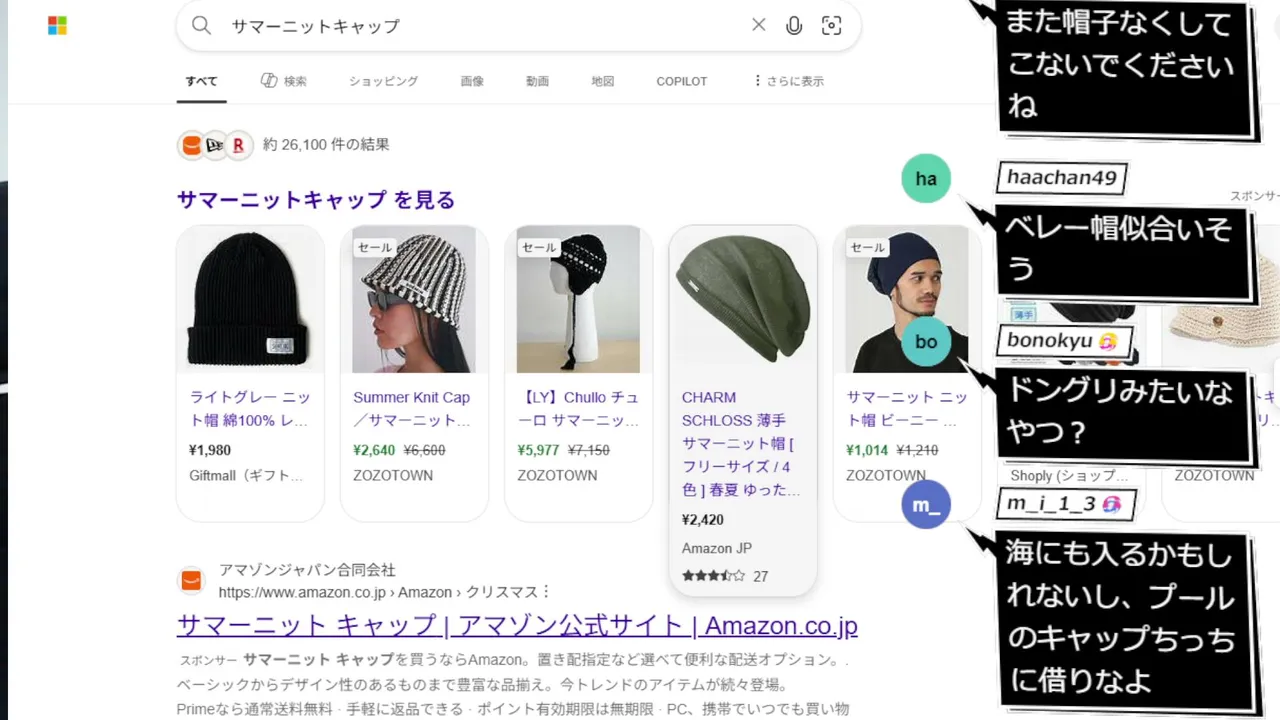Open the Chullo hat on mannequin image

point(578,299)
